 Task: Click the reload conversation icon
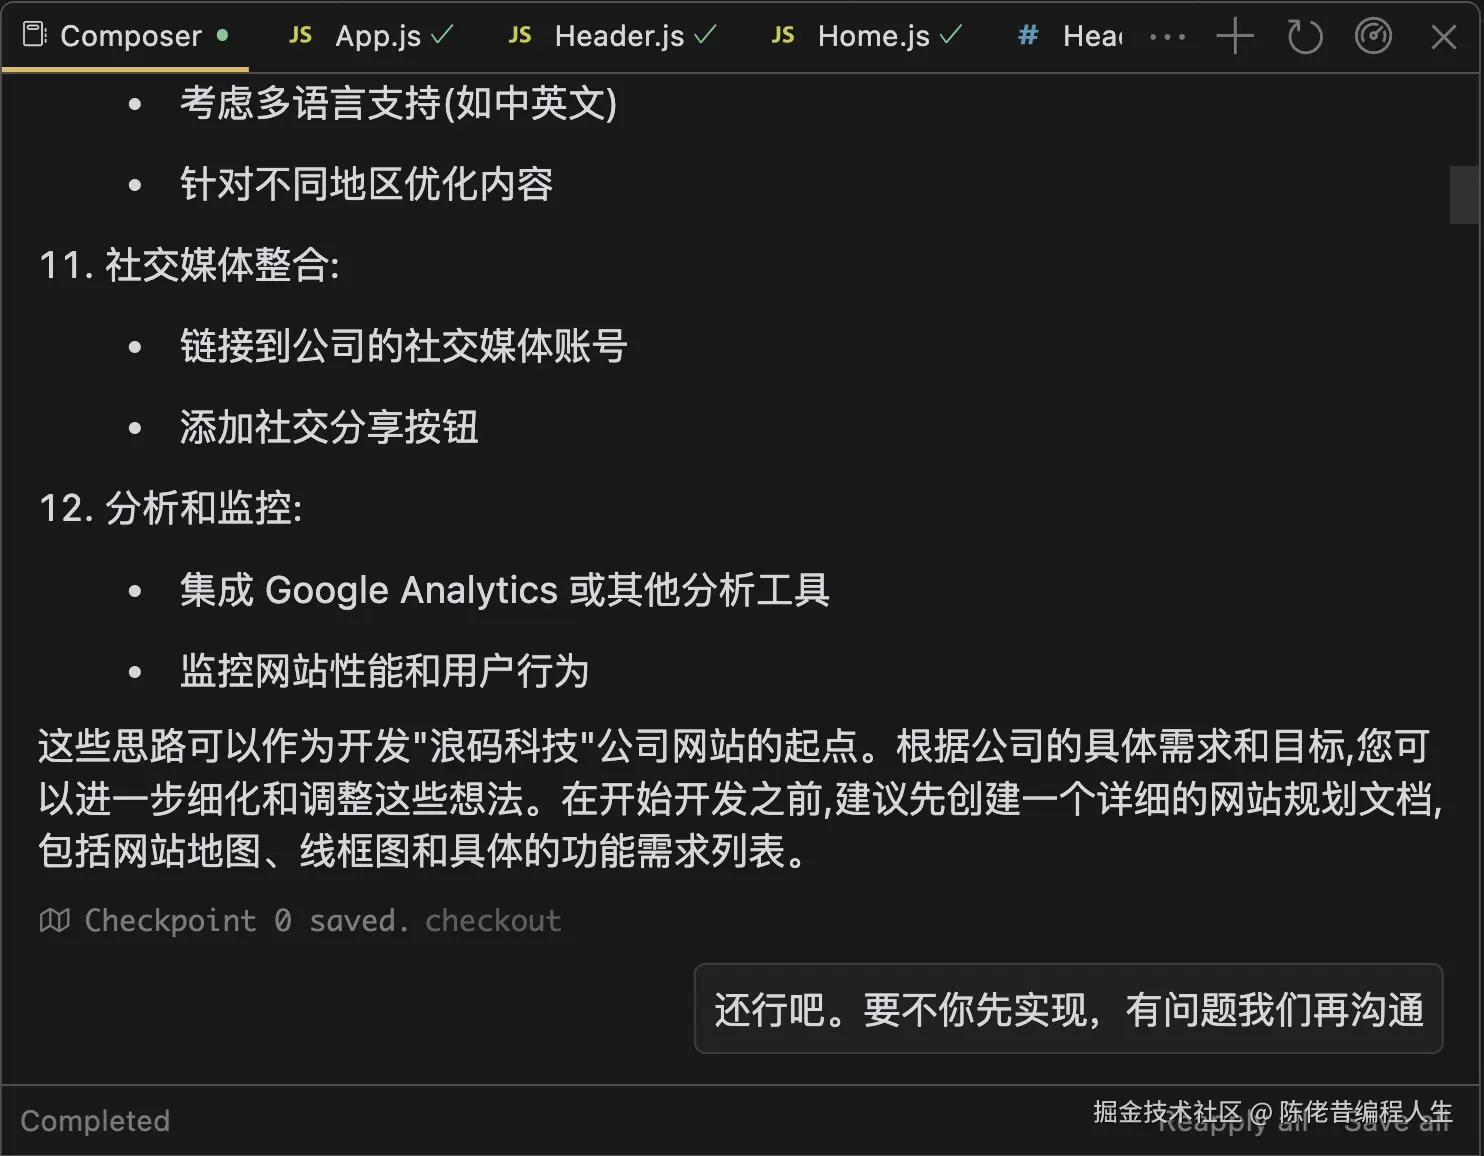1304,36
